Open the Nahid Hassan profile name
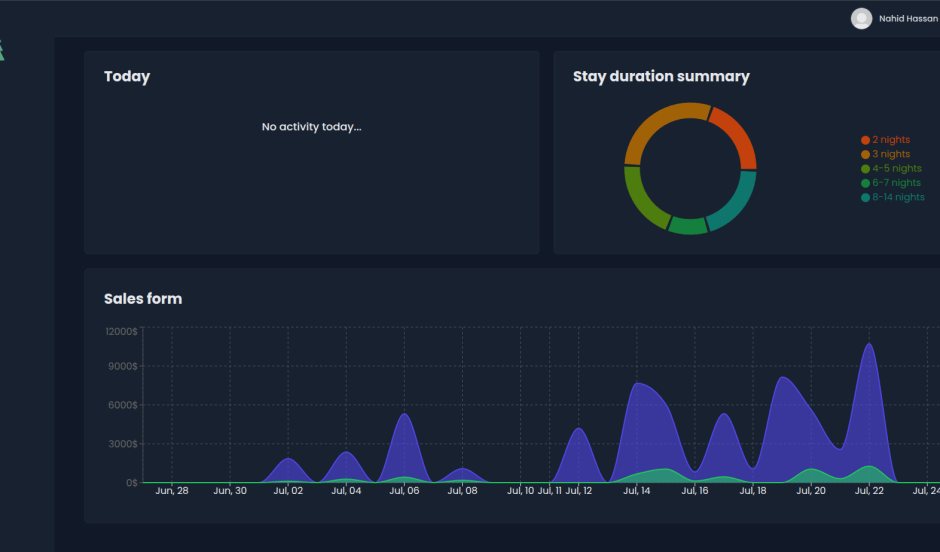Screen dimensions: 940x552 pos(908,18)
